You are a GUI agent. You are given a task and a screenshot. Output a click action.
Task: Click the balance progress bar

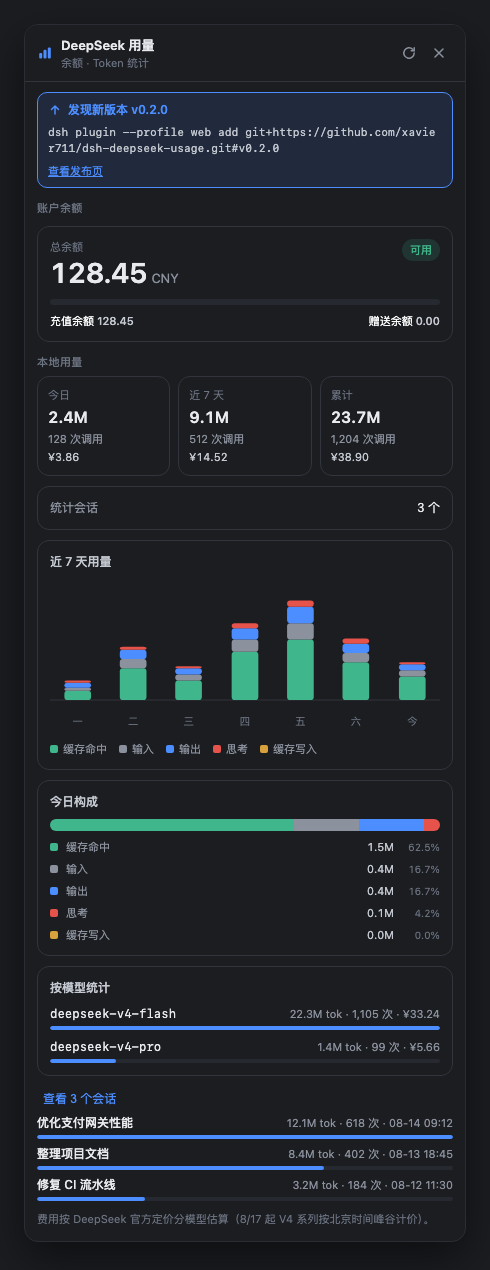245,301
